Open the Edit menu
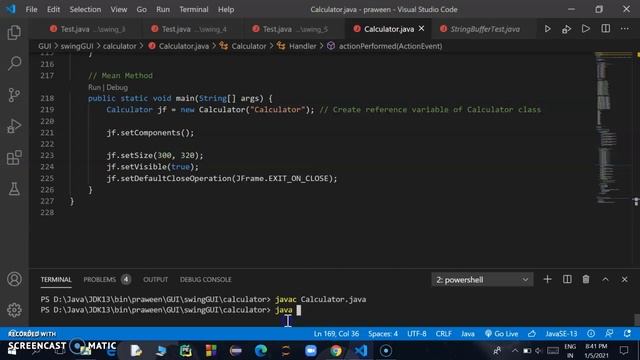The image size is (640, 360). (x=53, y=9)
